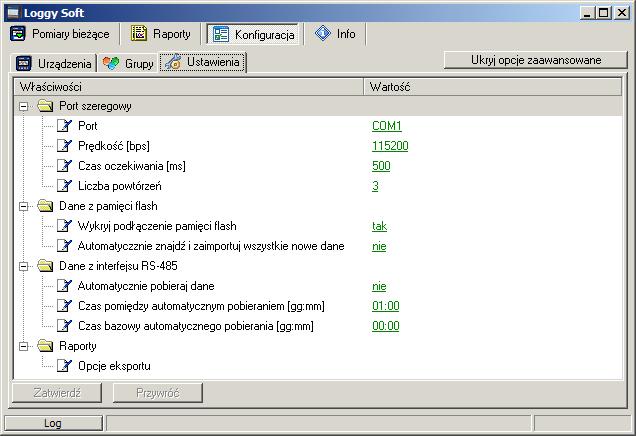Click the blue Info diamond icon
Viewport: 636px width, 436px height.
click(322, 33)
